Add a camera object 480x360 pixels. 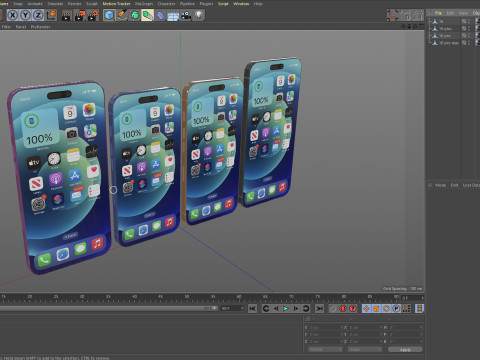click(x=186, y=16)
